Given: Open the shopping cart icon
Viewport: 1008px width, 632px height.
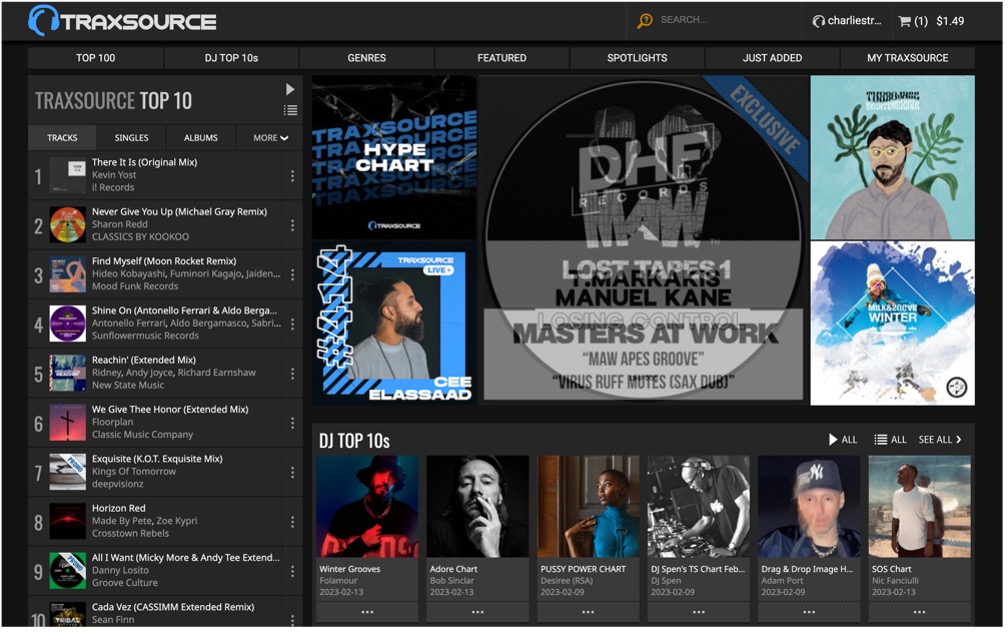Looking at the screenshot, I should pos(904,21).
